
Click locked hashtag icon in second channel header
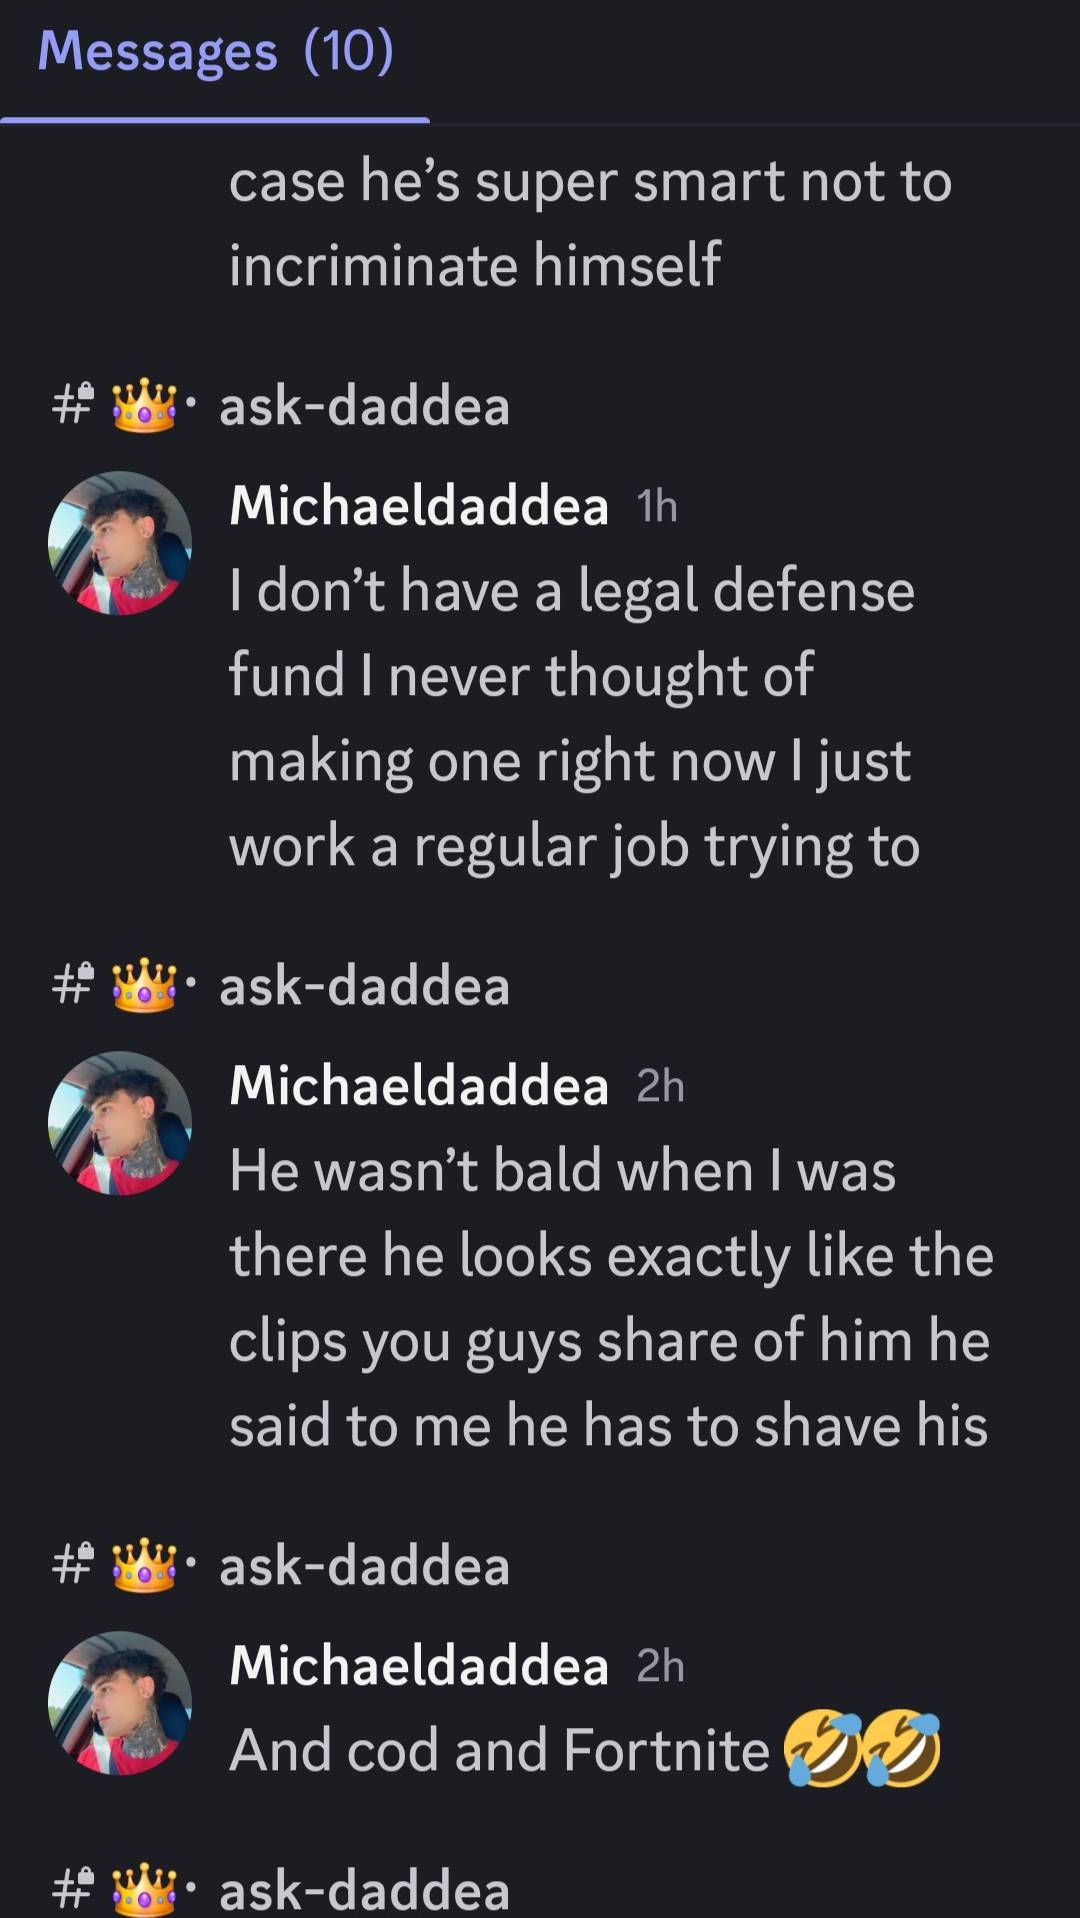[x=72, y=985]
